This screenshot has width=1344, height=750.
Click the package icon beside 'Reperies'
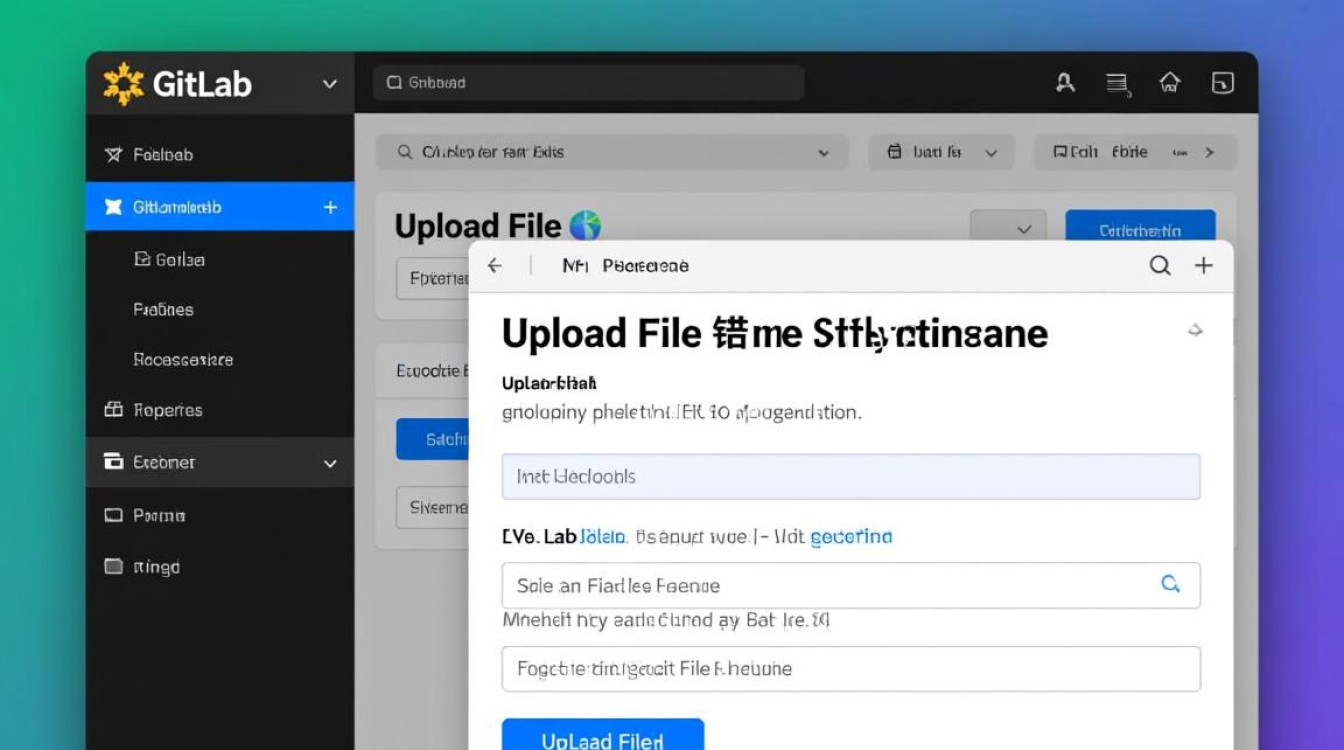113,410
